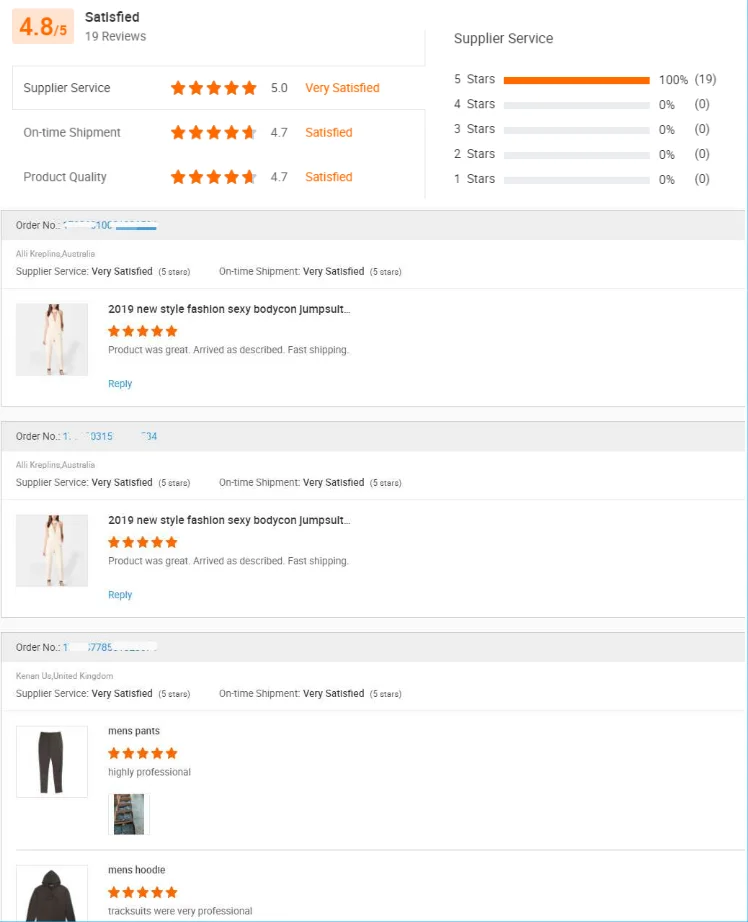Click the (19) count next to 5 Stars
Screen dimensions: 748x922
[x=705, y=79]
